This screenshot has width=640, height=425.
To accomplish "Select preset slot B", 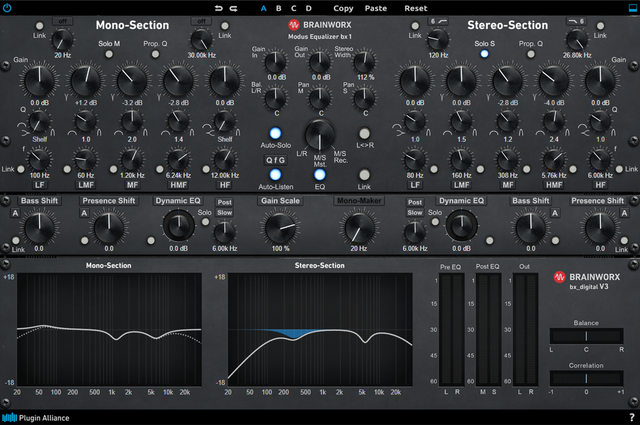I will click(x=278, y=8).
